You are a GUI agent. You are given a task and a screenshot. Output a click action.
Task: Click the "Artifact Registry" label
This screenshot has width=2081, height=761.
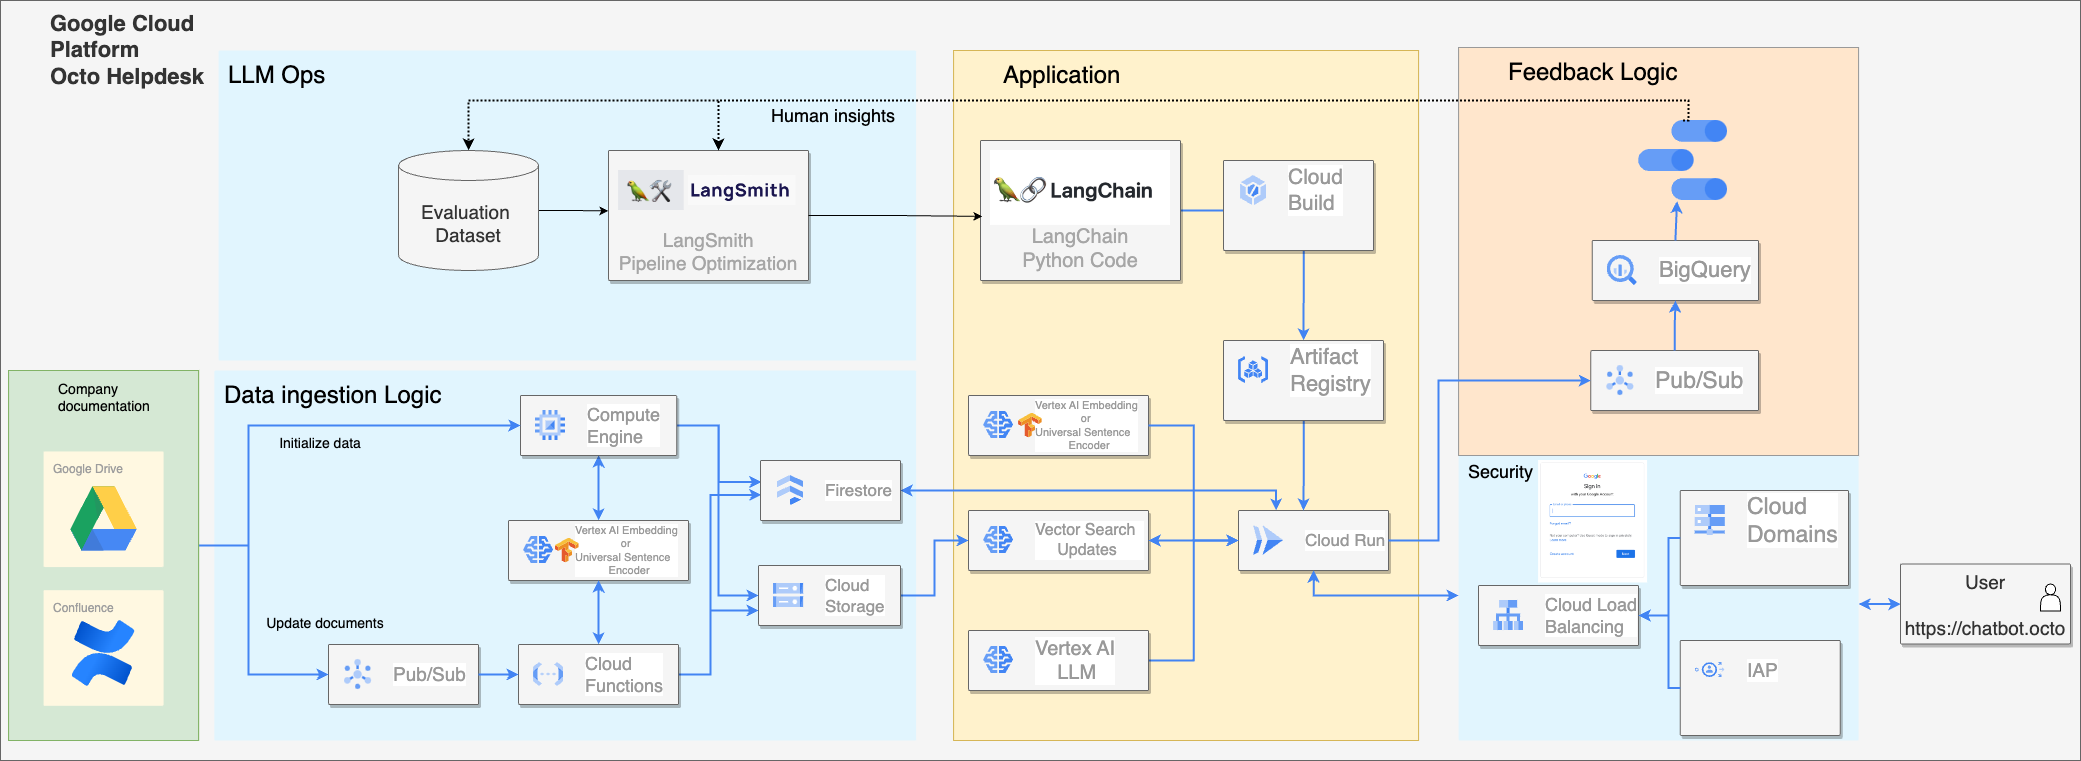pyautogui.click(x=1329, y=370)
